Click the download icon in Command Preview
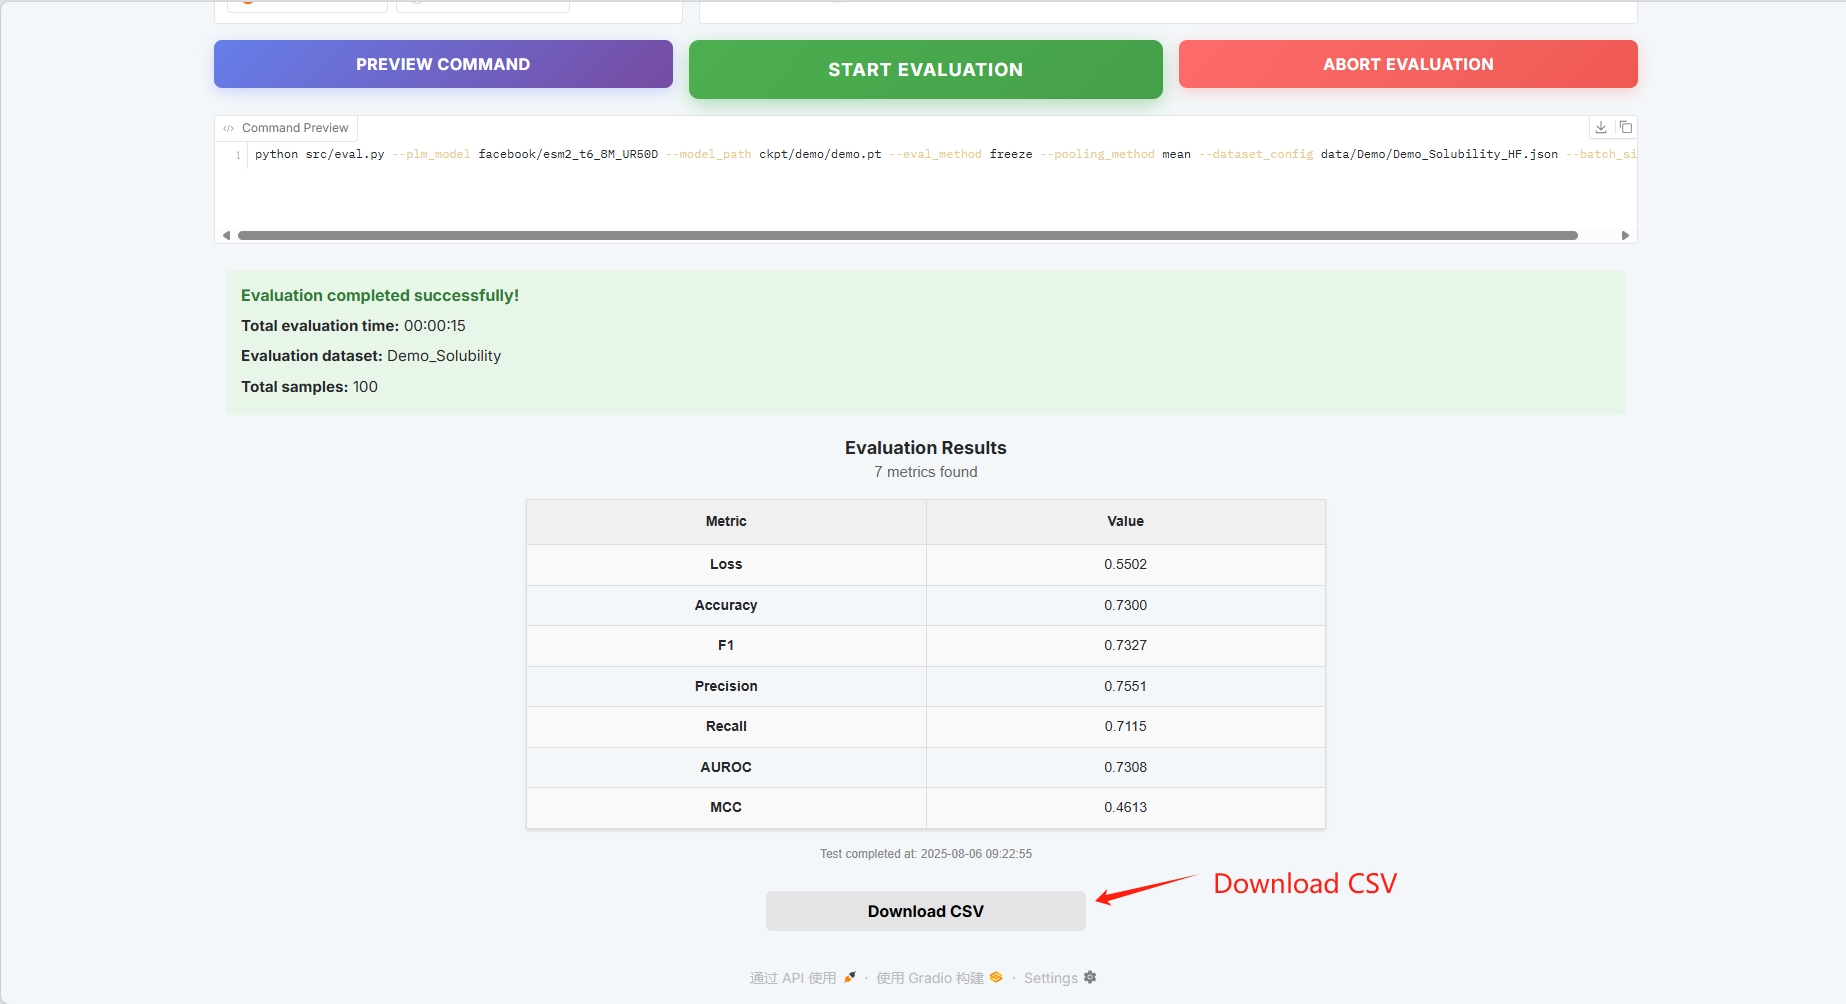This screenshot has height=1004, width=1846. point(1601,127)
